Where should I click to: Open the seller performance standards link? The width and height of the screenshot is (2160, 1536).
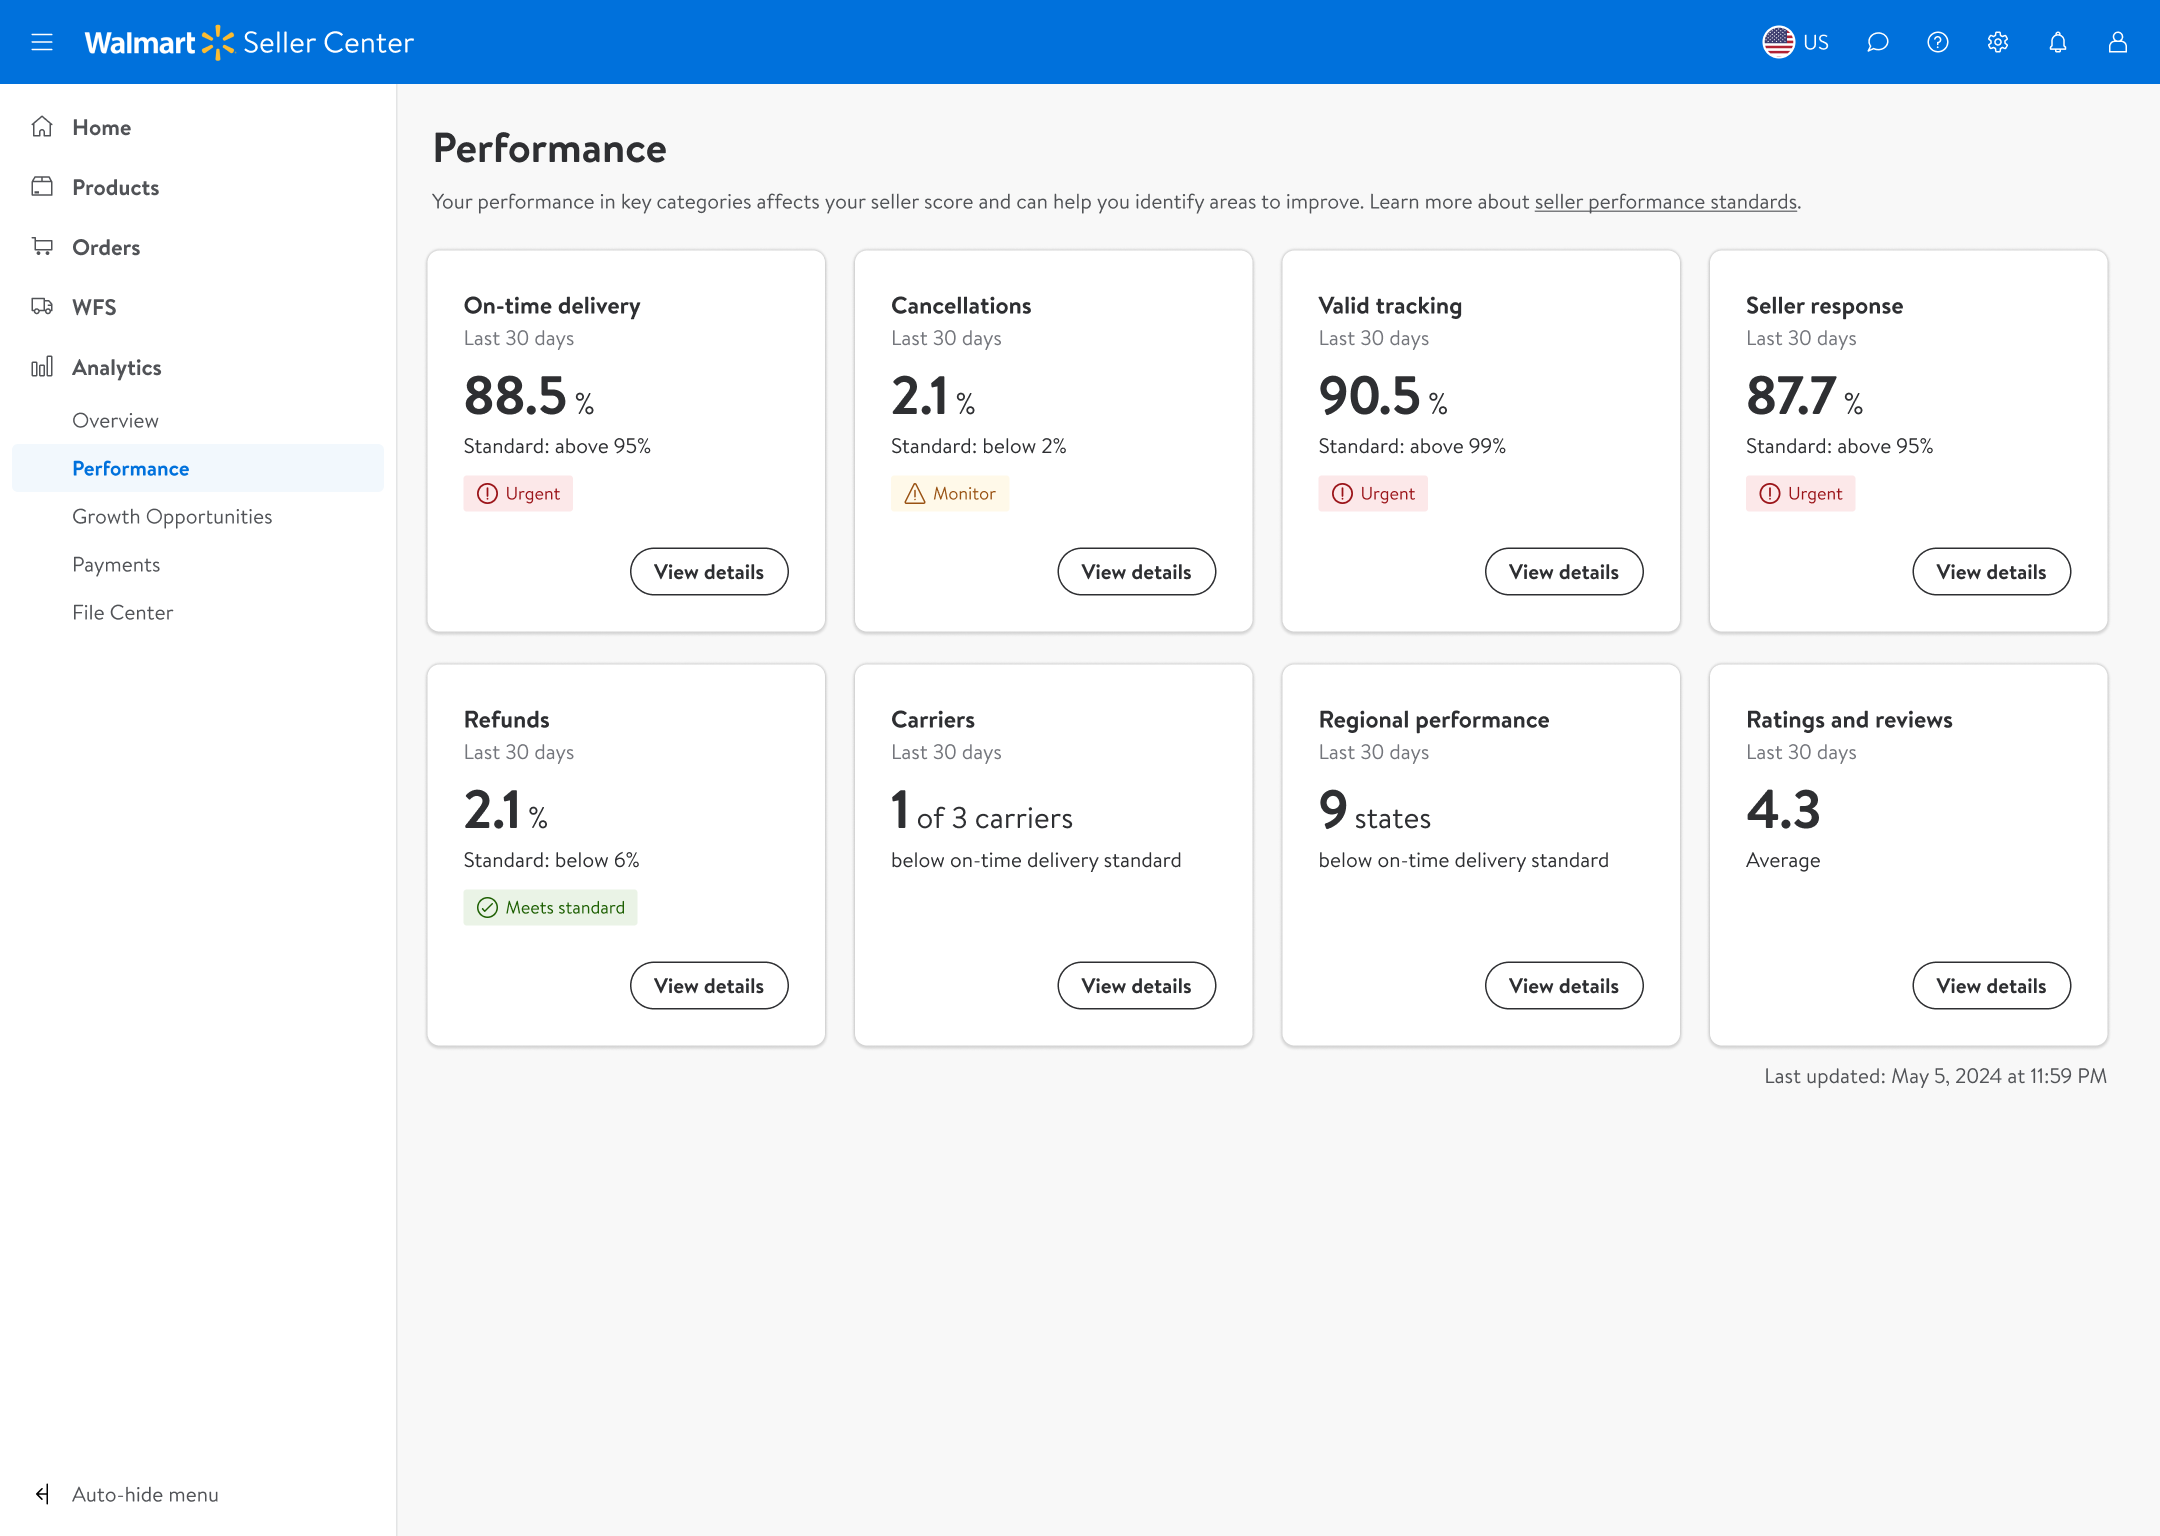(1665, 202)
